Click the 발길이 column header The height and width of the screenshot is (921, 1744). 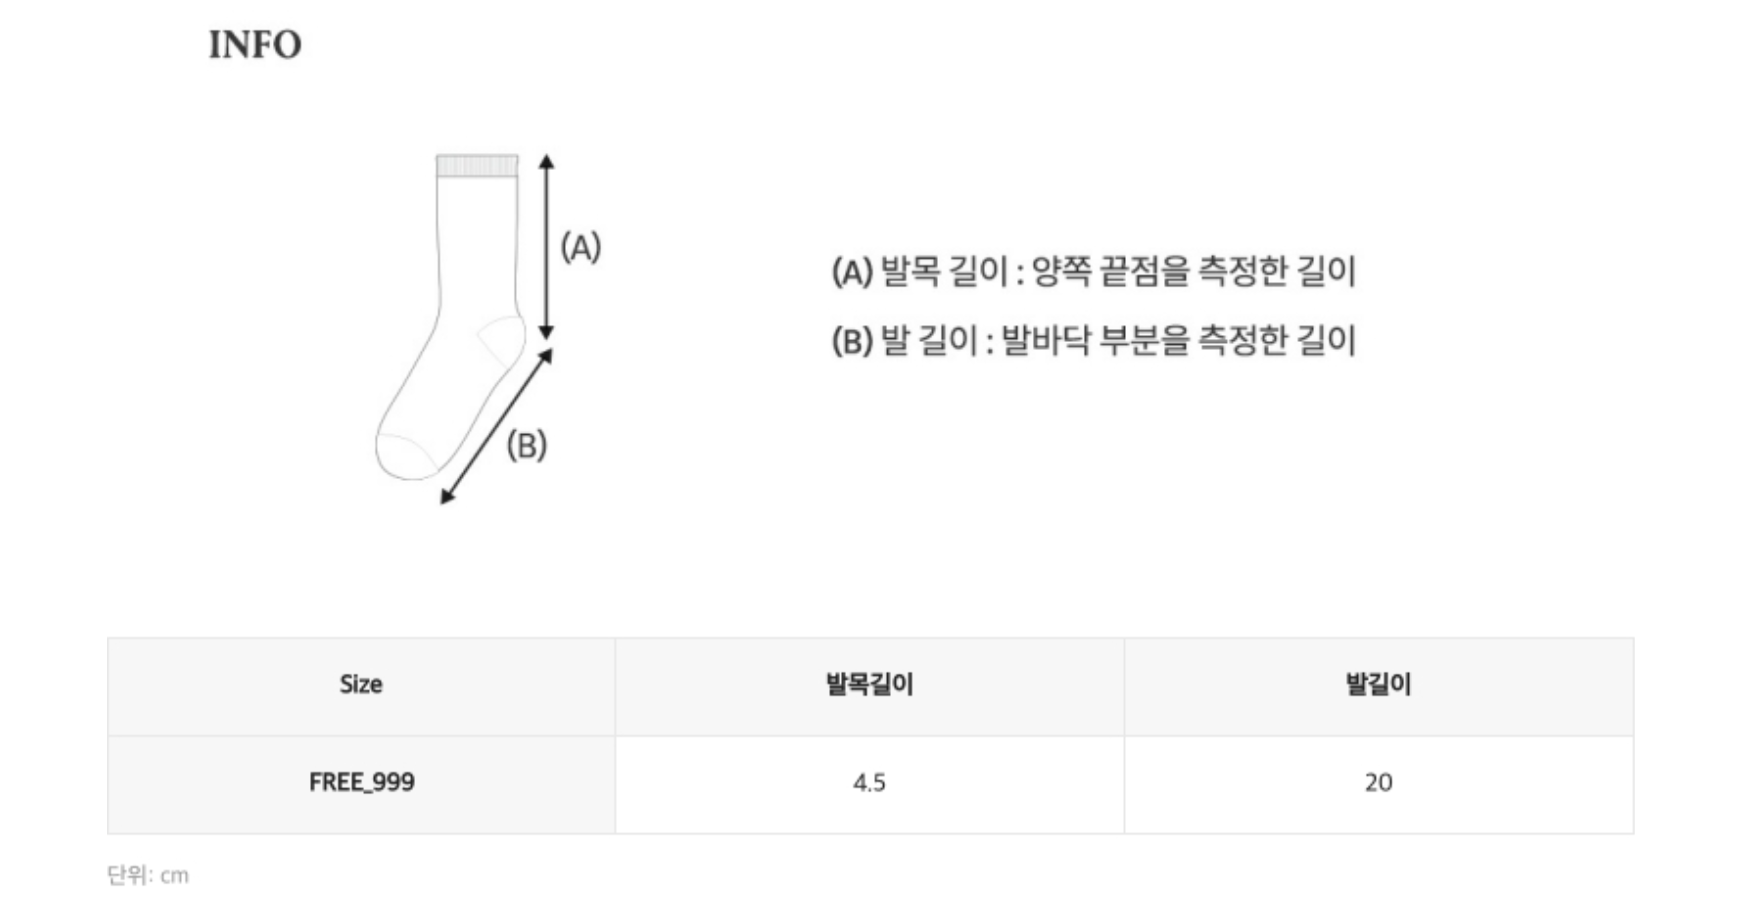1378,685
